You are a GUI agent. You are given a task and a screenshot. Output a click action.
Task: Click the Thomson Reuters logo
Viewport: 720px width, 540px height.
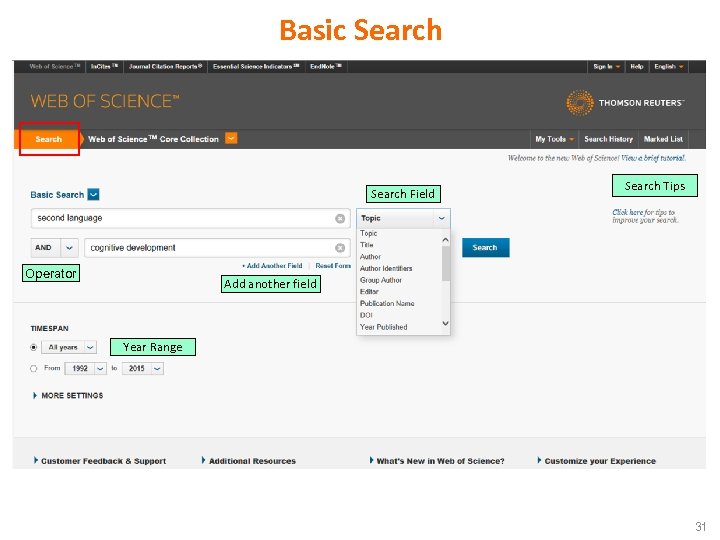625,103
